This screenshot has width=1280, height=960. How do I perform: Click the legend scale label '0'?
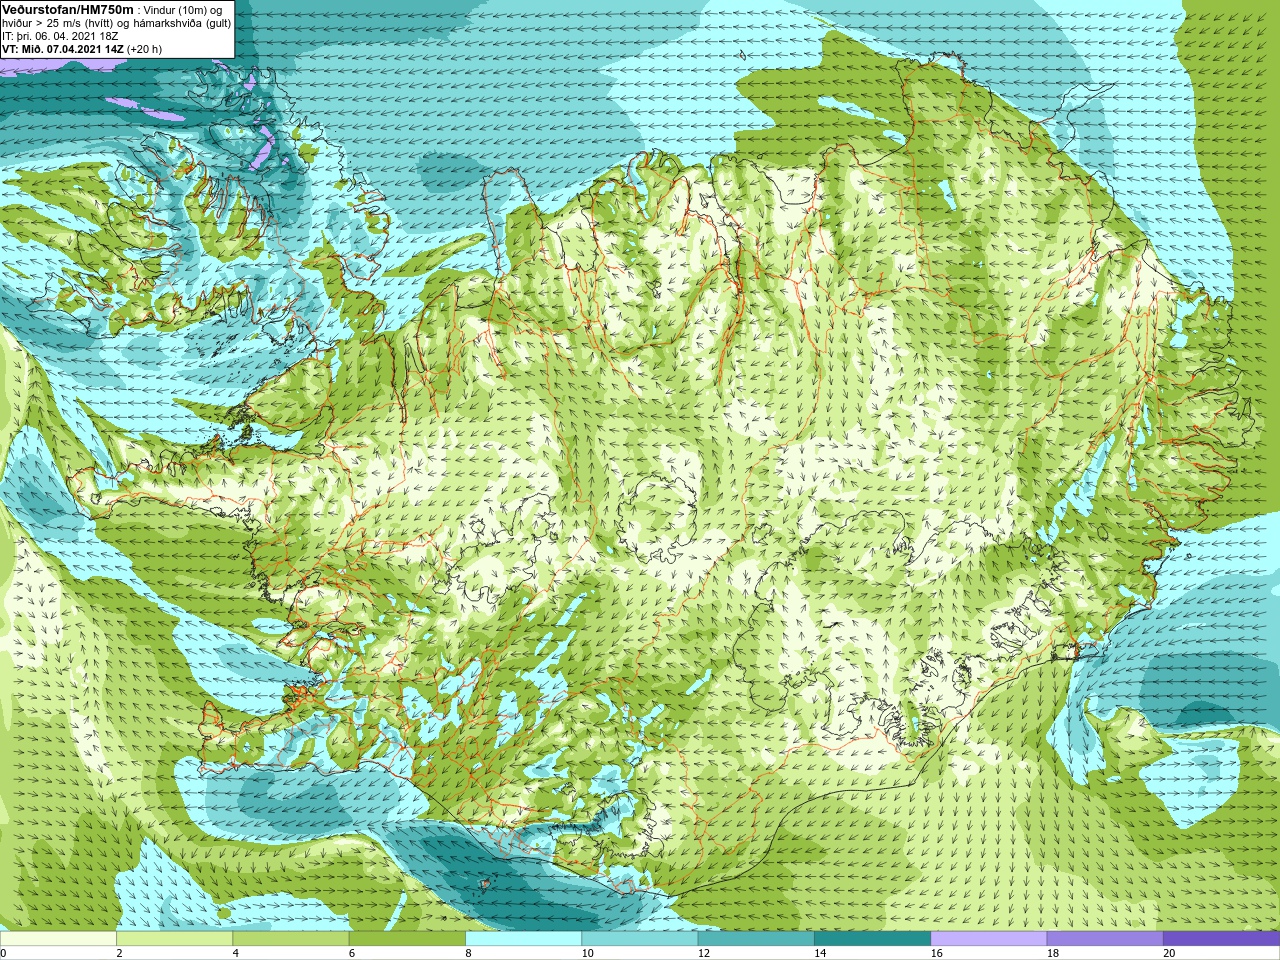click(x=3, y=953)
